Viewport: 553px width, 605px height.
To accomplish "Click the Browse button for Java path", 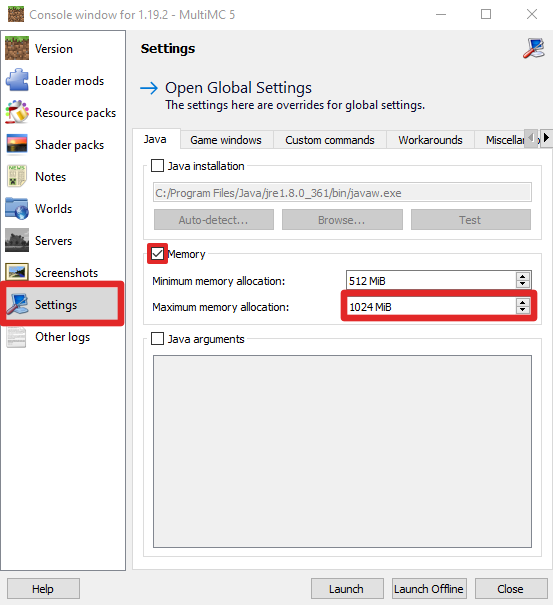I will coord(342,220).
